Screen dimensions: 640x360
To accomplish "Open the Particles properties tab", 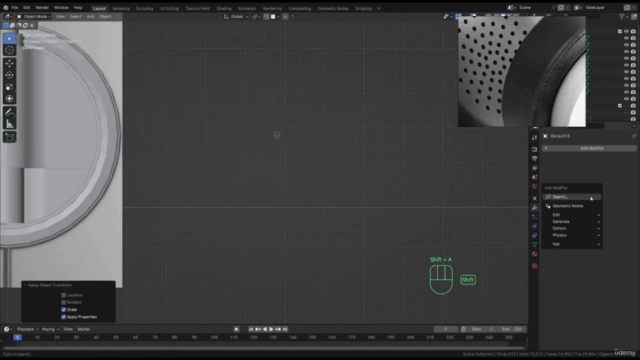I will [535, 217].
